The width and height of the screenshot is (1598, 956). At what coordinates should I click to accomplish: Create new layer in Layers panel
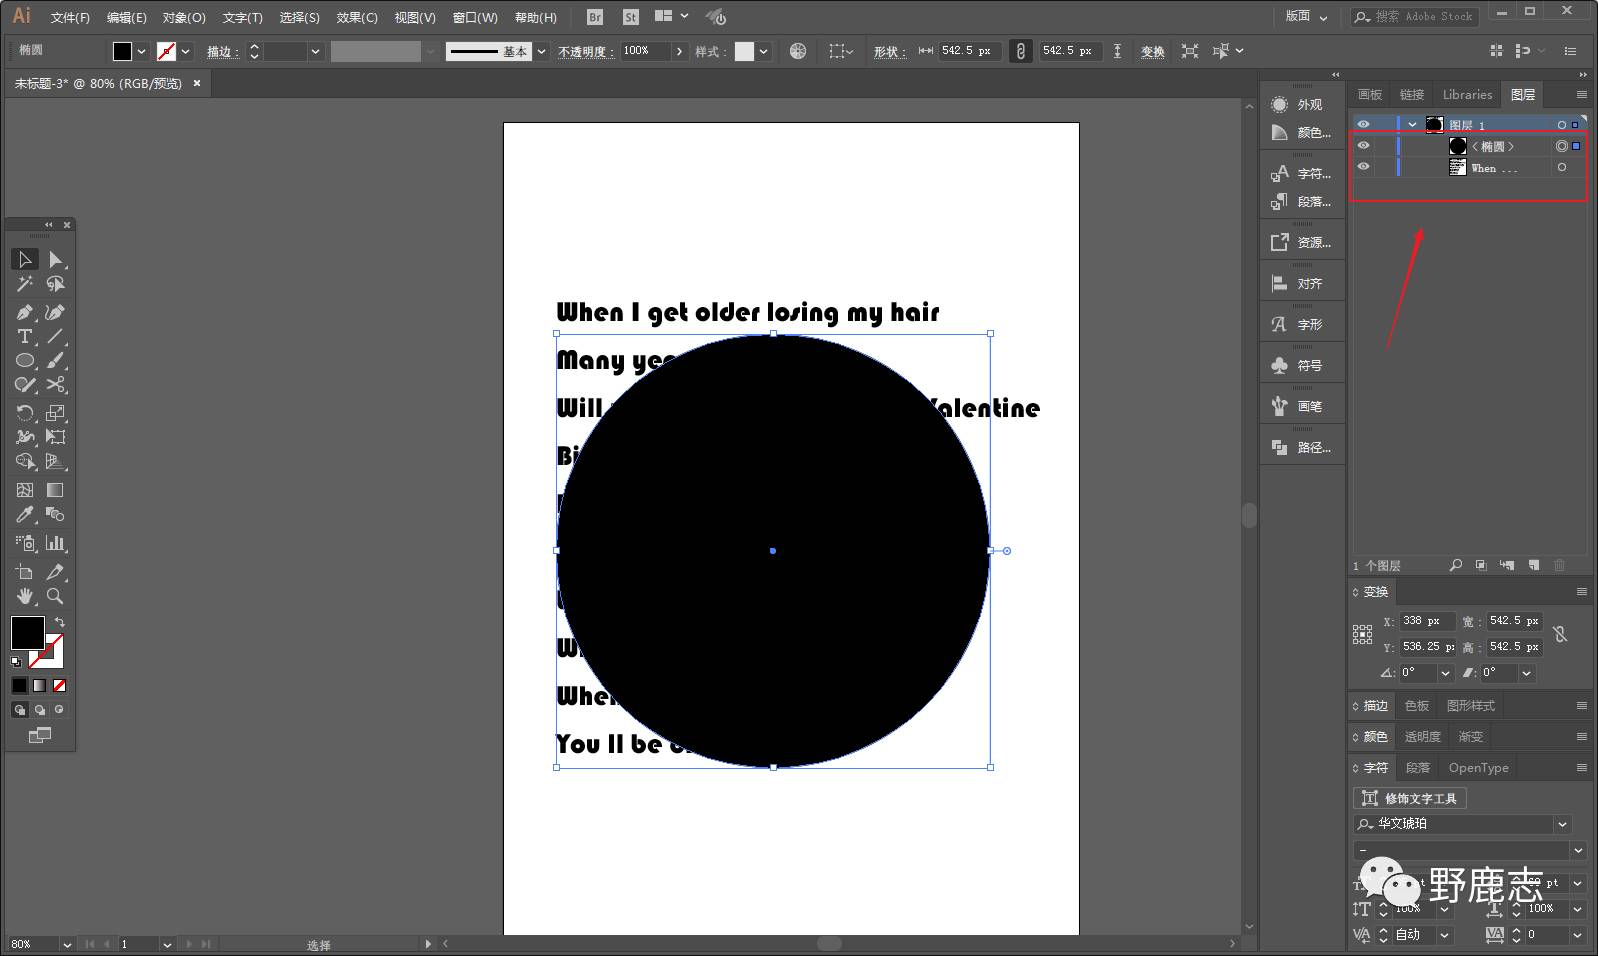pos(1533,566)
